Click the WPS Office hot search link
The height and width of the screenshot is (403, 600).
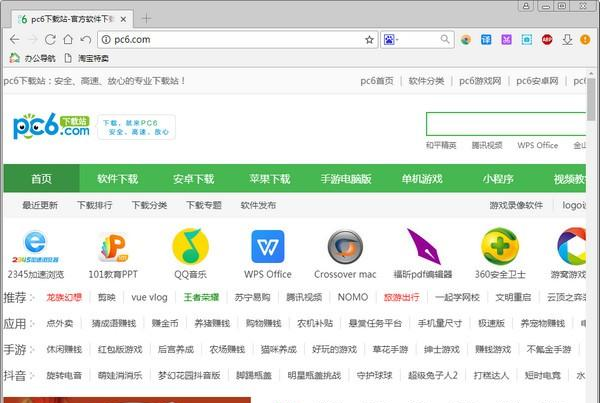click(x=538, y=145)
